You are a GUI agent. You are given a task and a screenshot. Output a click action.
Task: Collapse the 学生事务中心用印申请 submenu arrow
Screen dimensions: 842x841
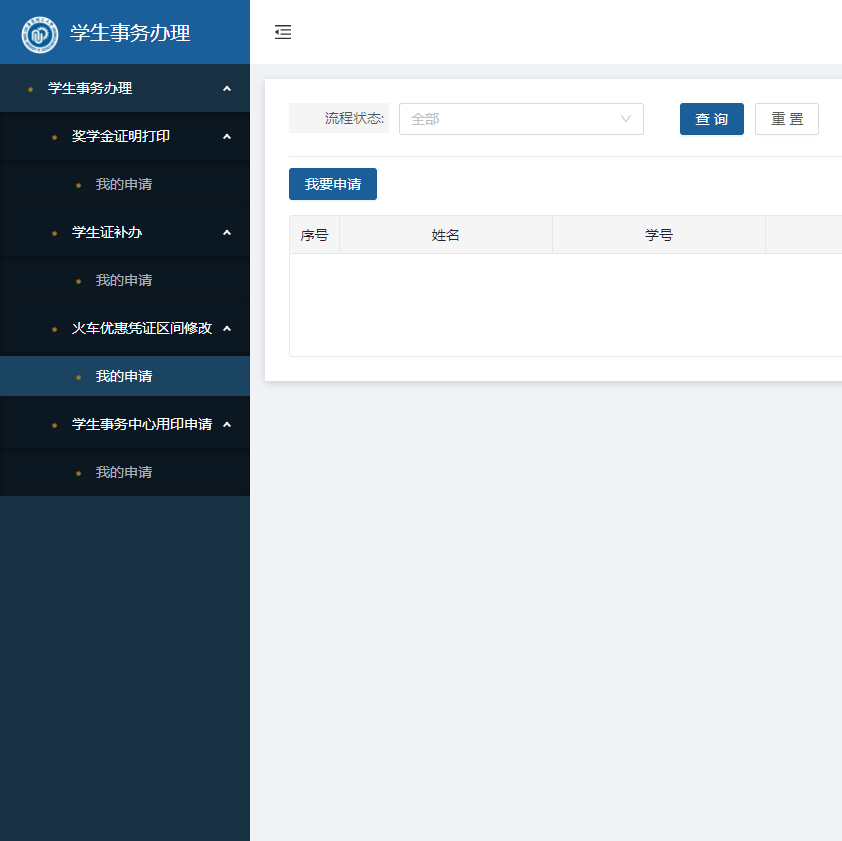pos(227,424)
